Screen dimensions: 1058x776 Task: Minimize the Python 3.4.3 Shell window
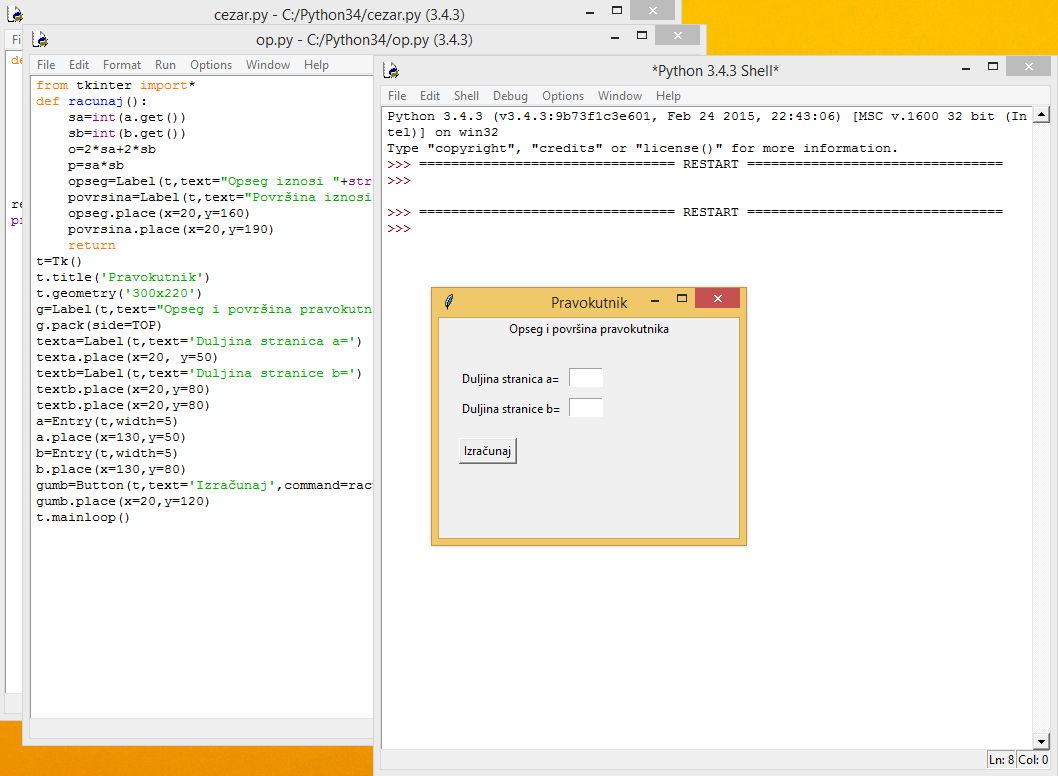coord(966,69)
